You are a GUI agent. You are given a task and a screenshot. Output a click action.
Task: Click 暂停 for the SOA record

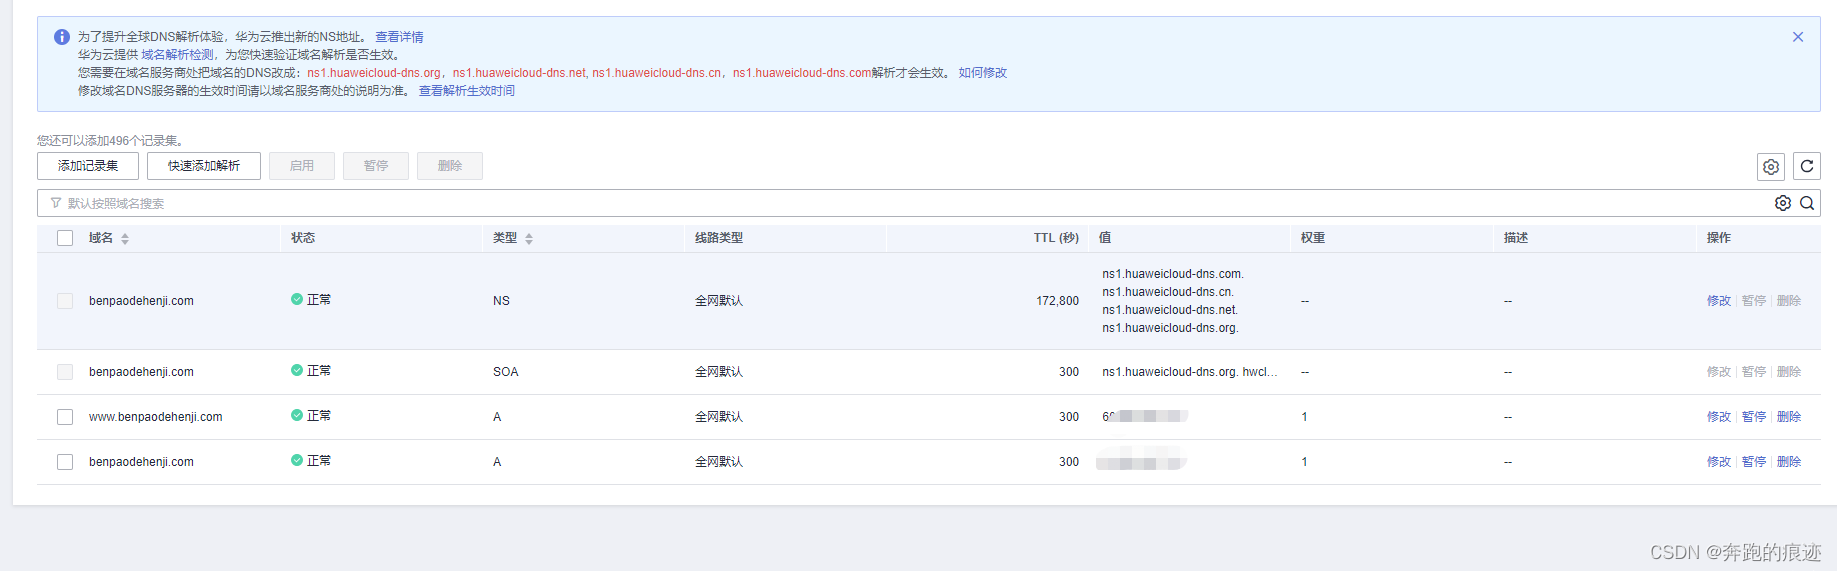coord(1754,372)
